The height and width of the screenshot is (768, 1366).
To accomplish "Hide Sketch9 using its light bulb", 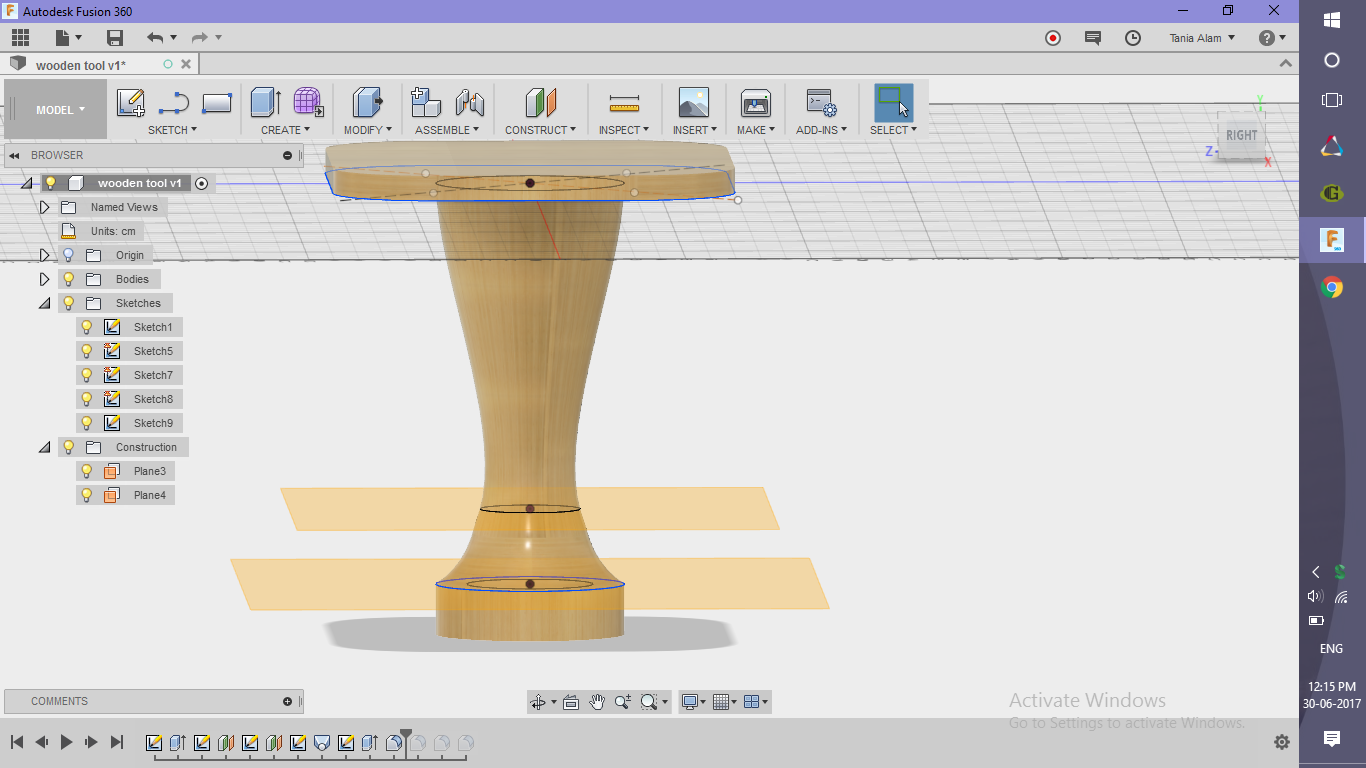I will pos(87,423).
